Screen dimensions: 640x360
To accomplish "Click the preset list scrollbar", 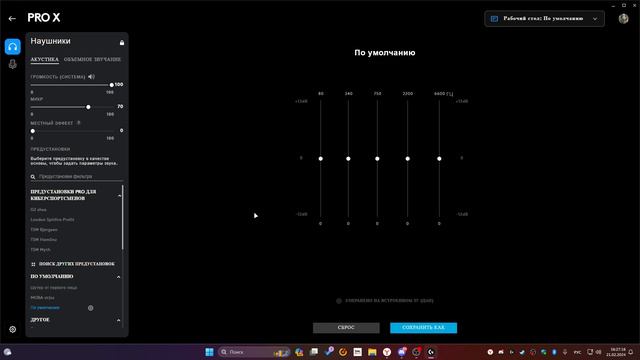I will (x=122, y=218).
